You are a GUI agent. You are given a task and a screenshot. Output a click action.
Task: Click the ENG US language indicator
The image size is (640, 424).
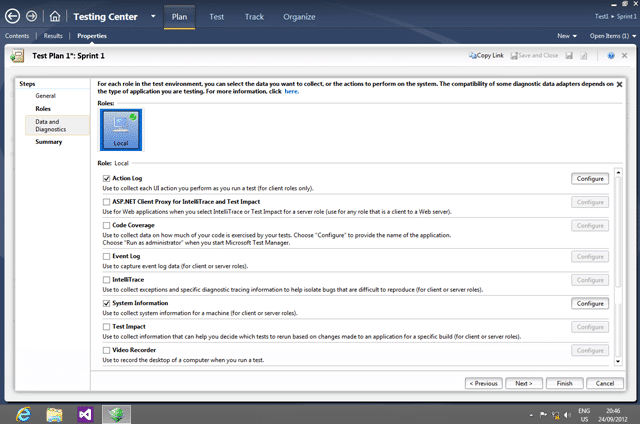coord(584,415)
